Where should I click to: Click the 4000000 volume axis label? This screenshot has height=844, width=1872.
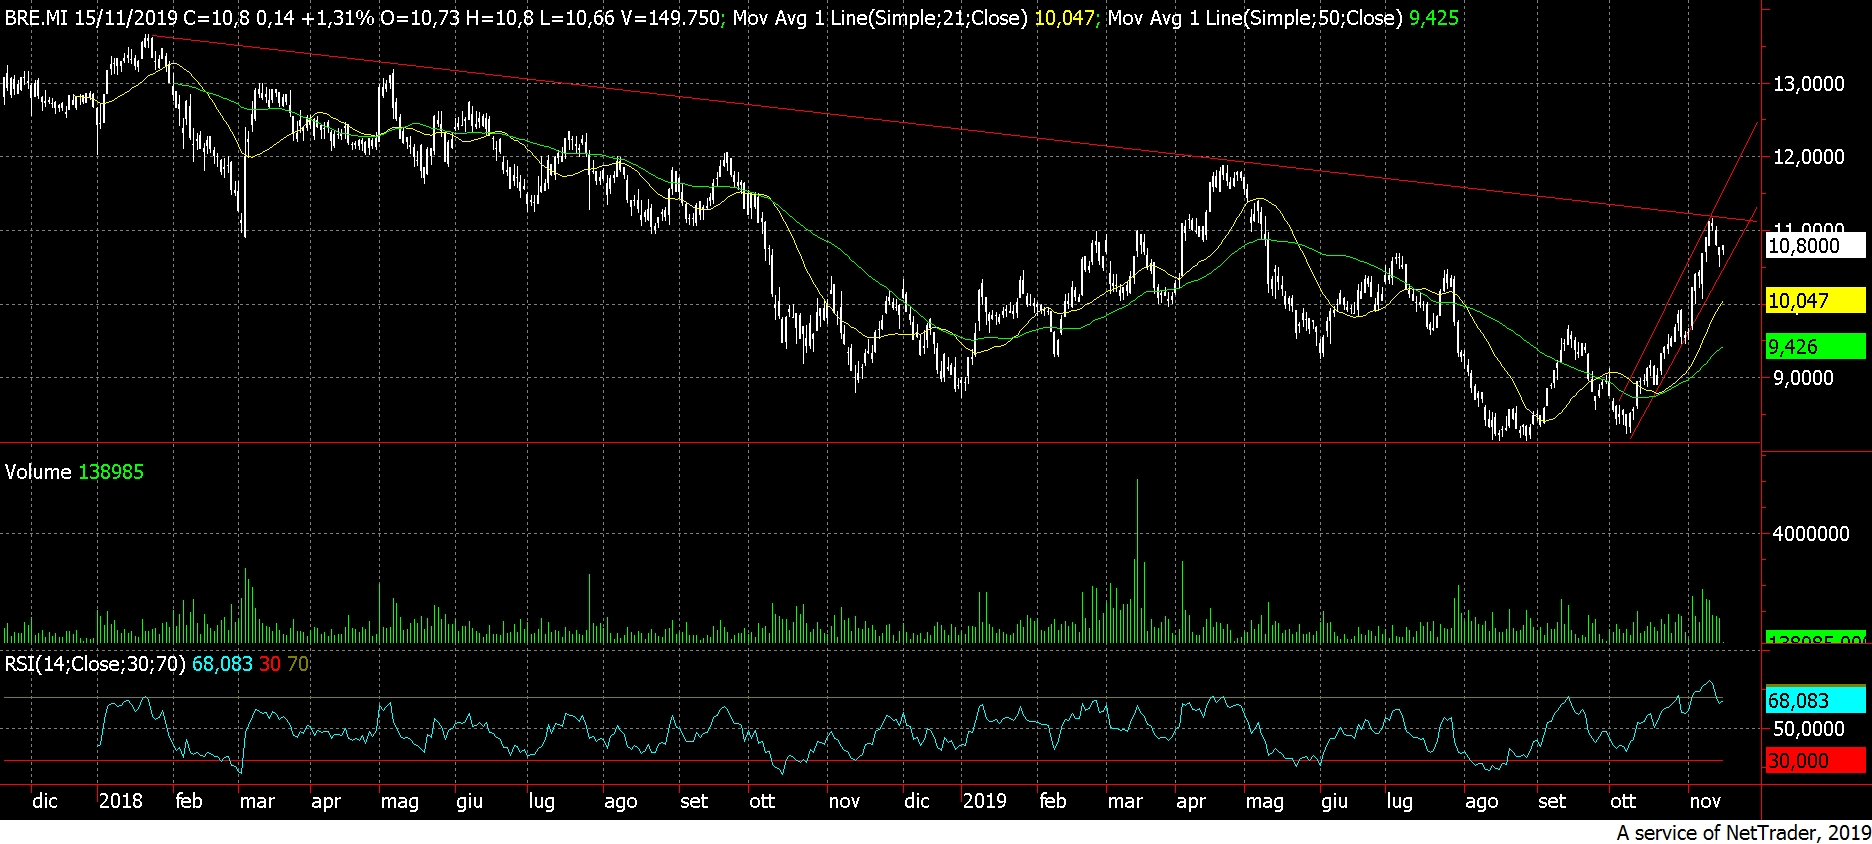point(1810,534)
